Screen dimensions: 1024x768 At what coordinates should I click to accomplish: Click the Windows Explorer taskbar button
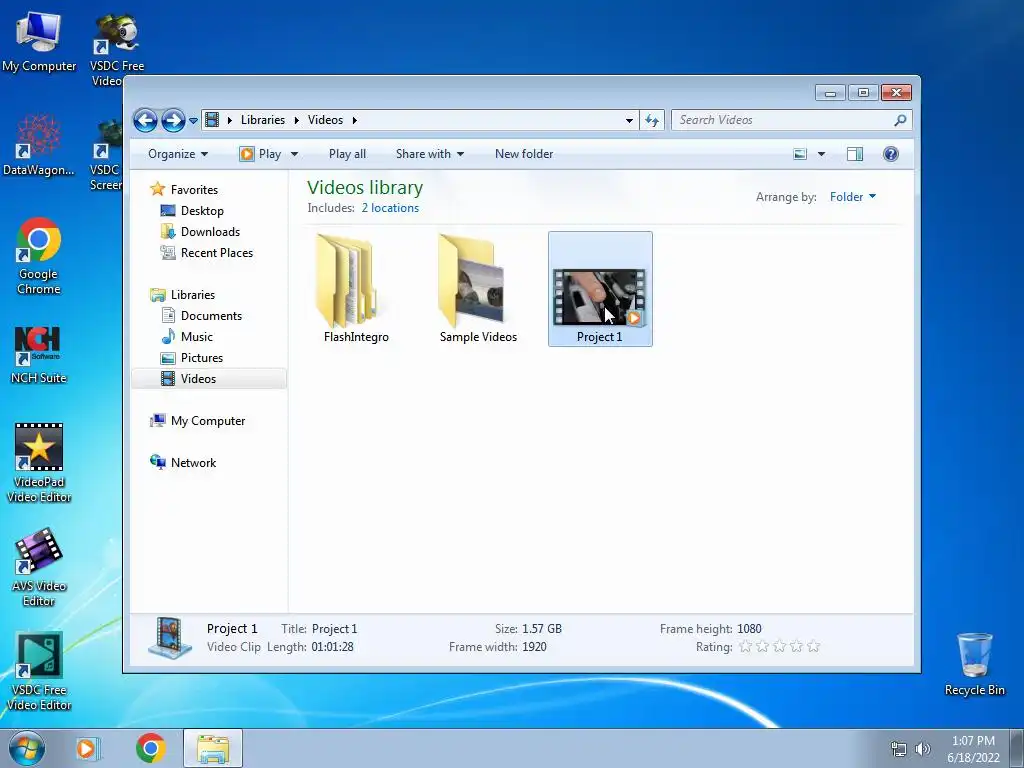pyautogui.click(x=213, y=748)
